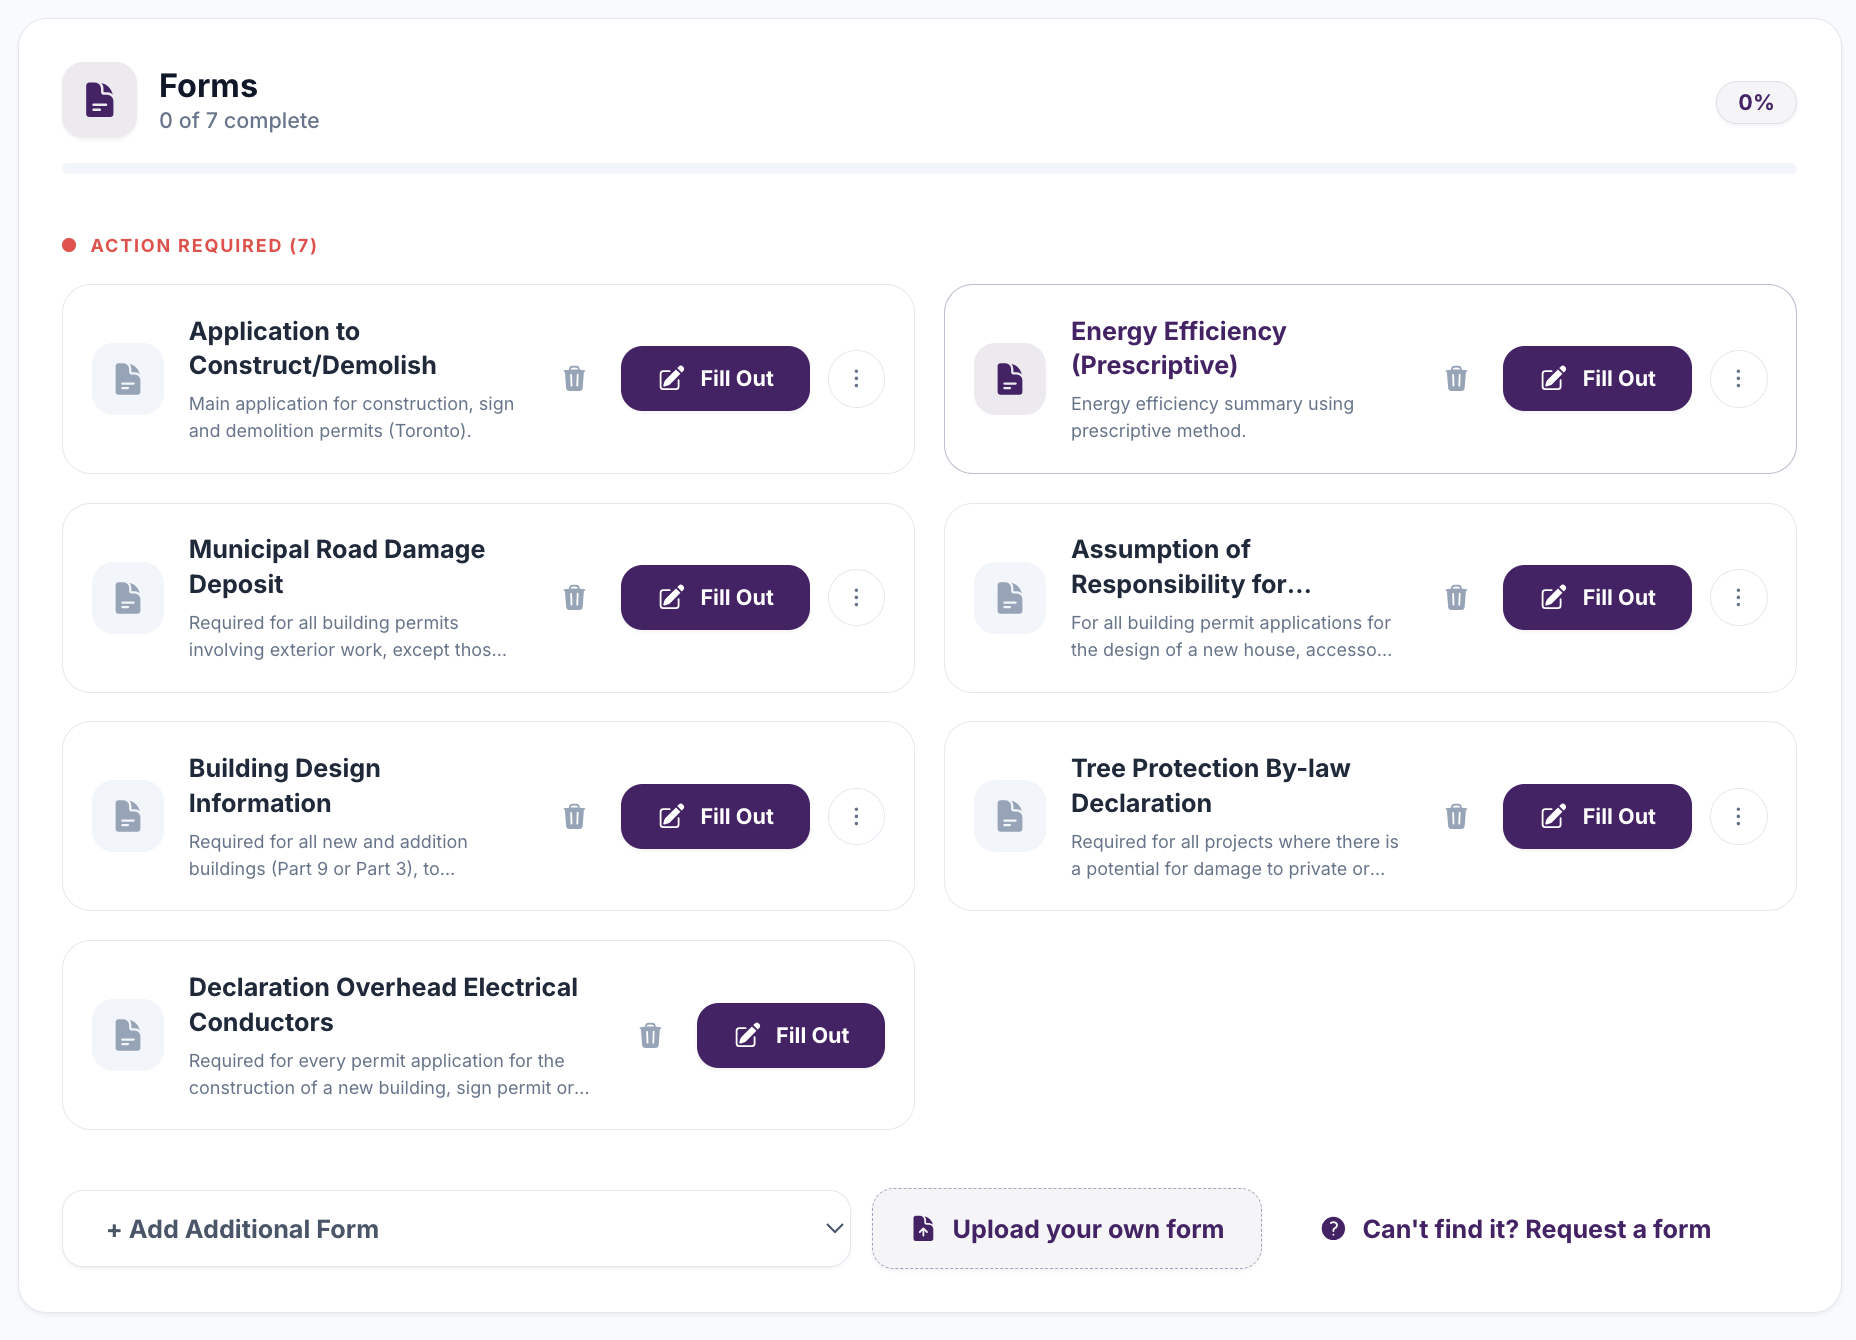Fill out the Application to Construct/Demolish form
The width and height of the screenshot is (1856, 1340).
pyautogui.click(x=715, y=379)
